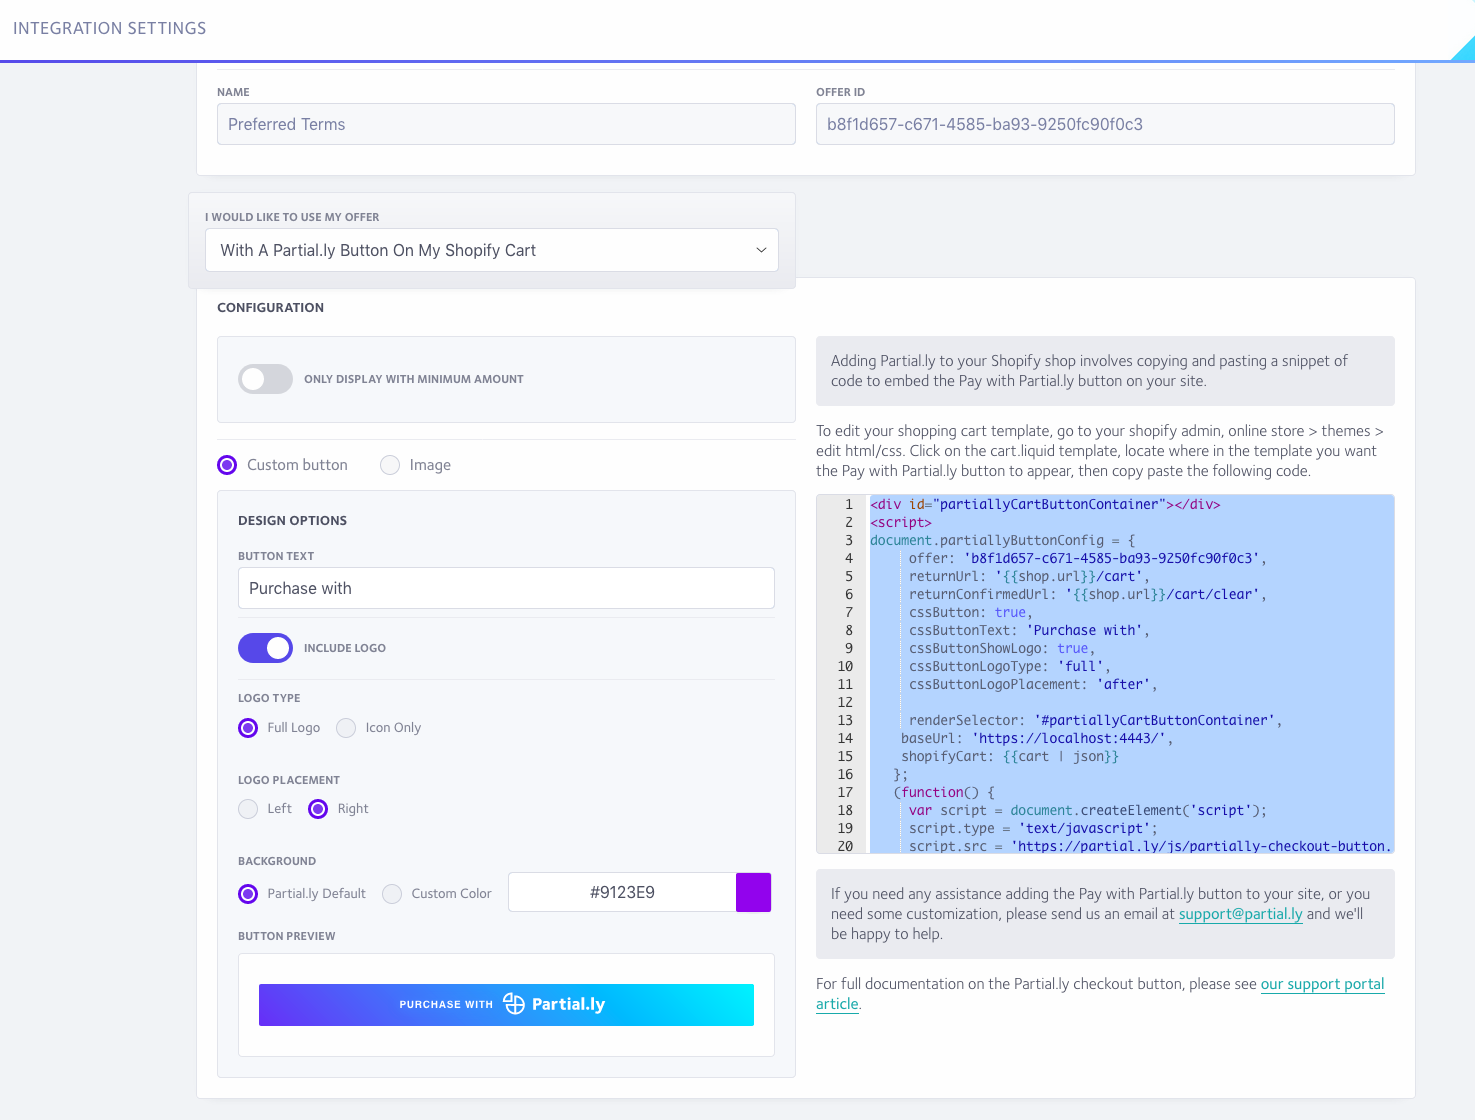This screenshot has width=1475, height=1120.
Task: Turn off the Include Logo switch
Action: click(x=265, y=648)
